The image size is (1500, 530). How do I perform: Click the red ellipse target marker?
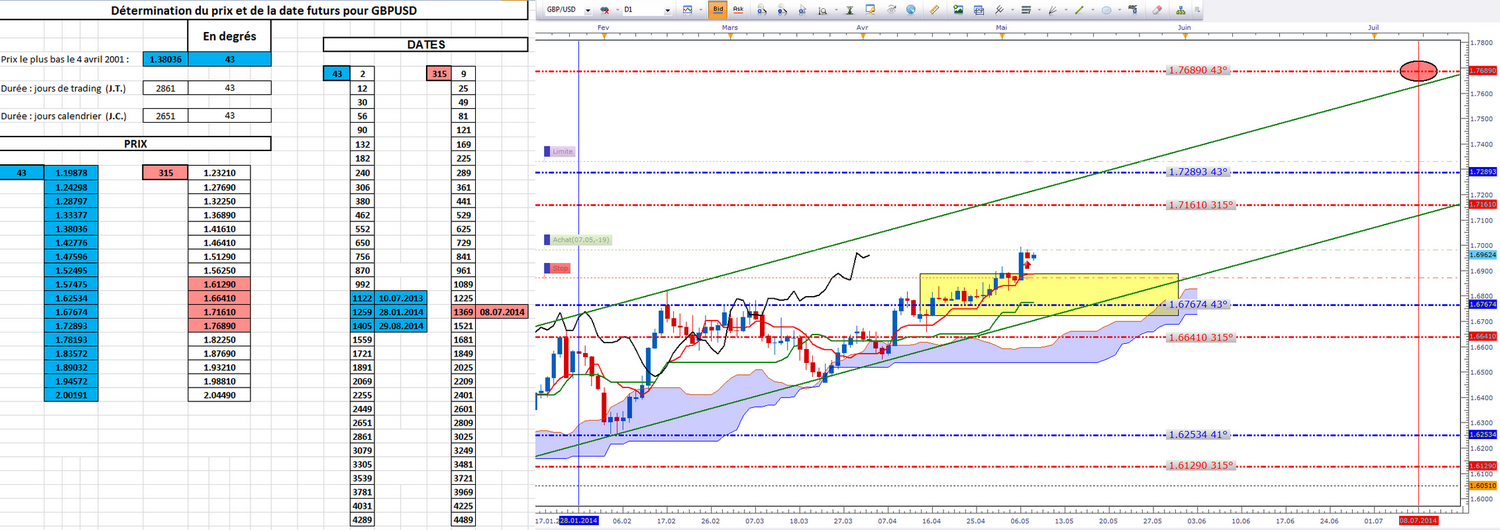(x=1418, y=71)
